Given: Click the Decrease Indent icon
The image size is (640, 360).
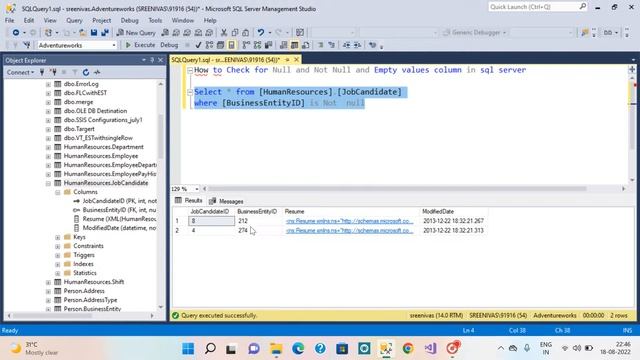Looking at the screenshot, I should 346,45.
